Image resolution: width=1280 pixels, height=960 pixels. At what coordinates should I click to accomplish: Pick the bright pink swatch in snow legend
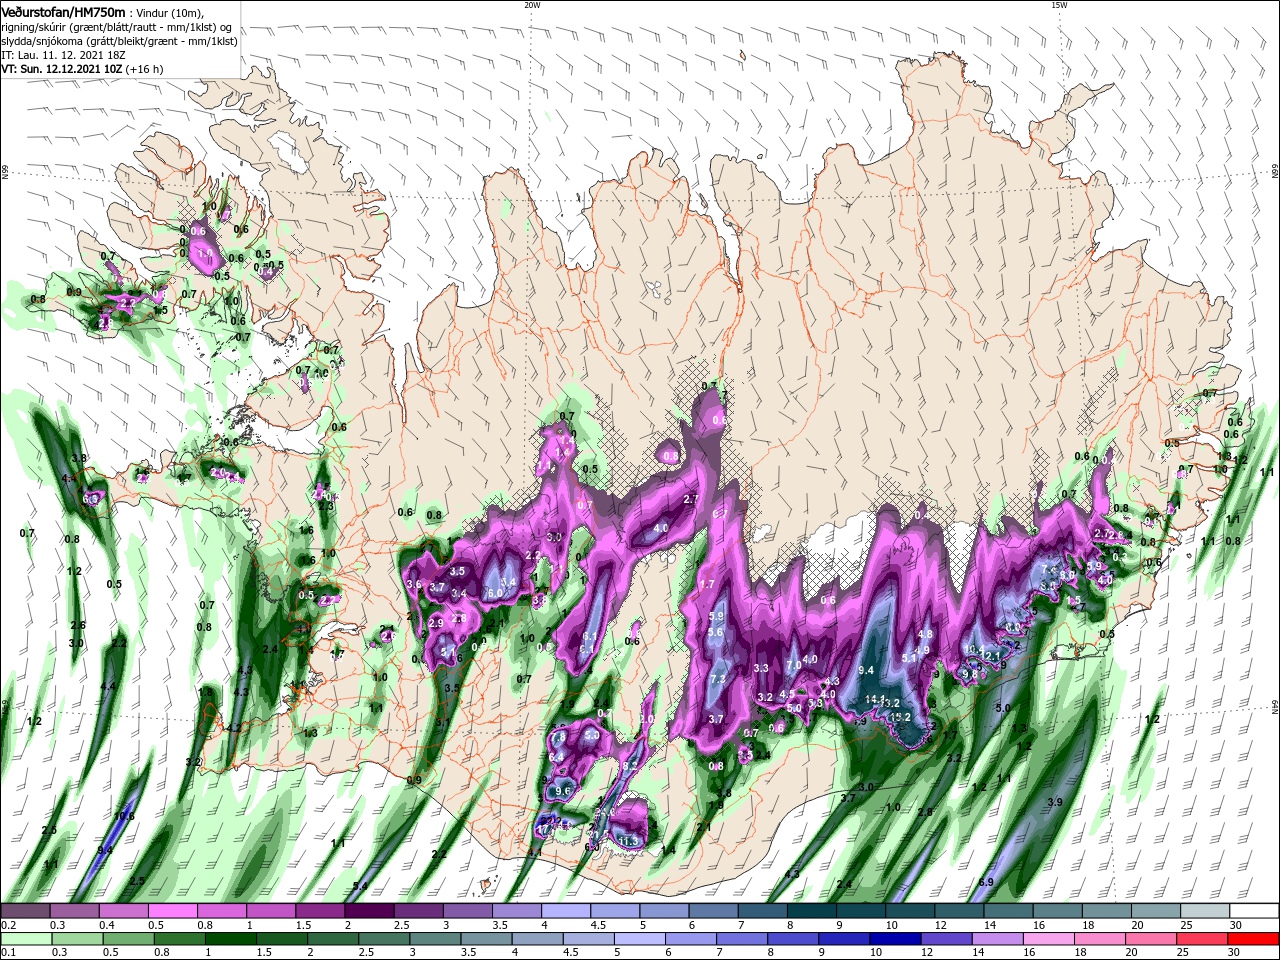173,911
